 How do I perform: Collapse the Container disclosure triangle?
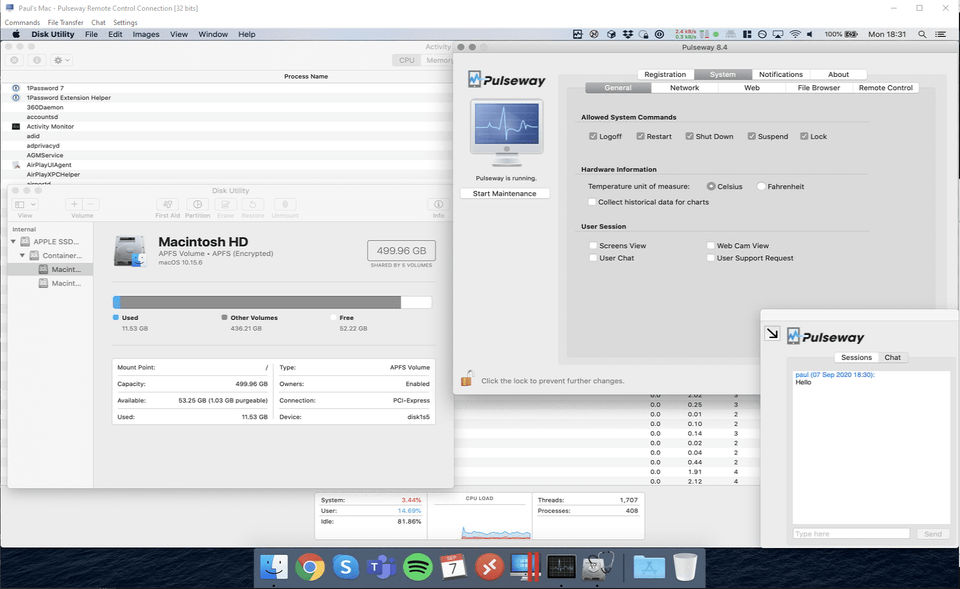[23, 255]
